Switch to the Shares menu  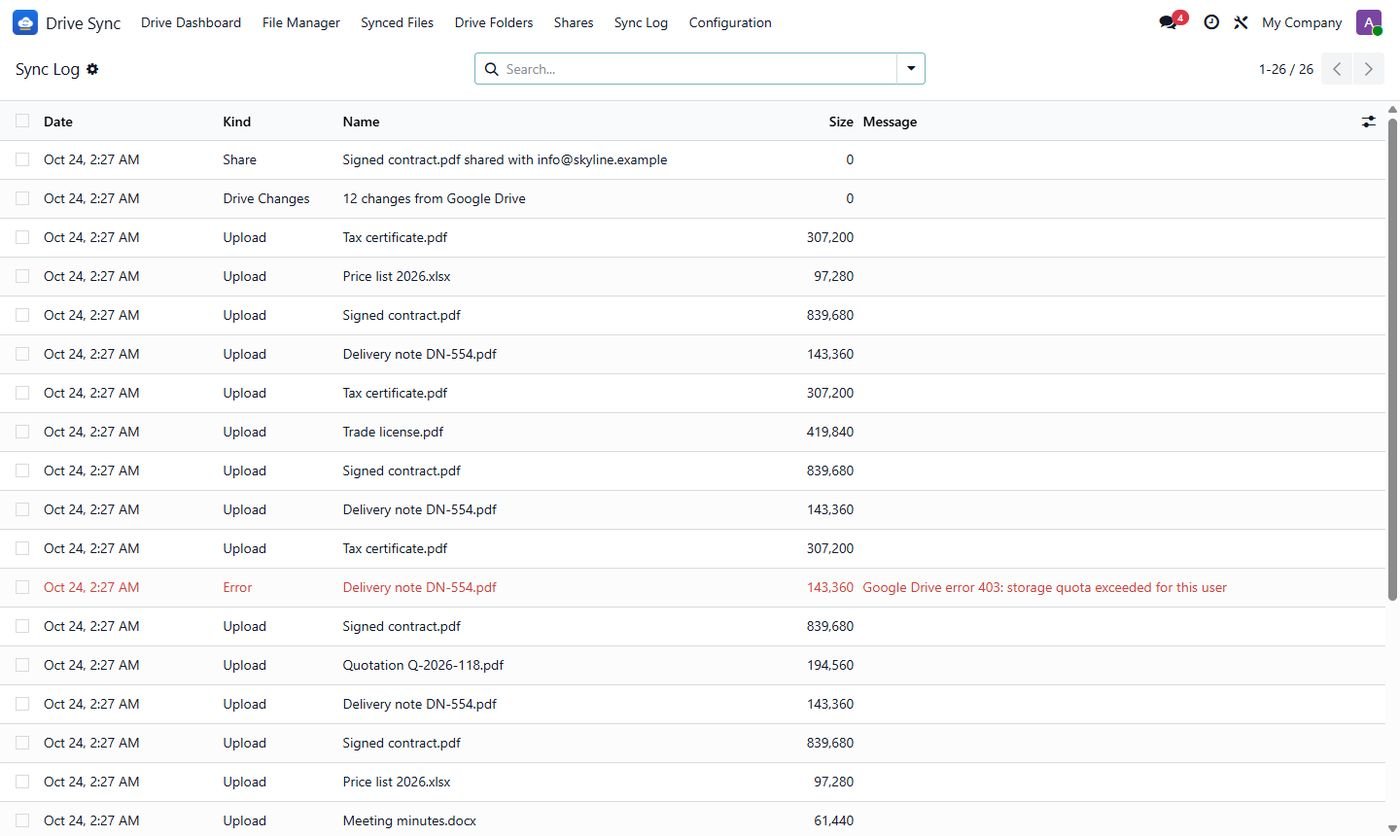coord(574,22)
